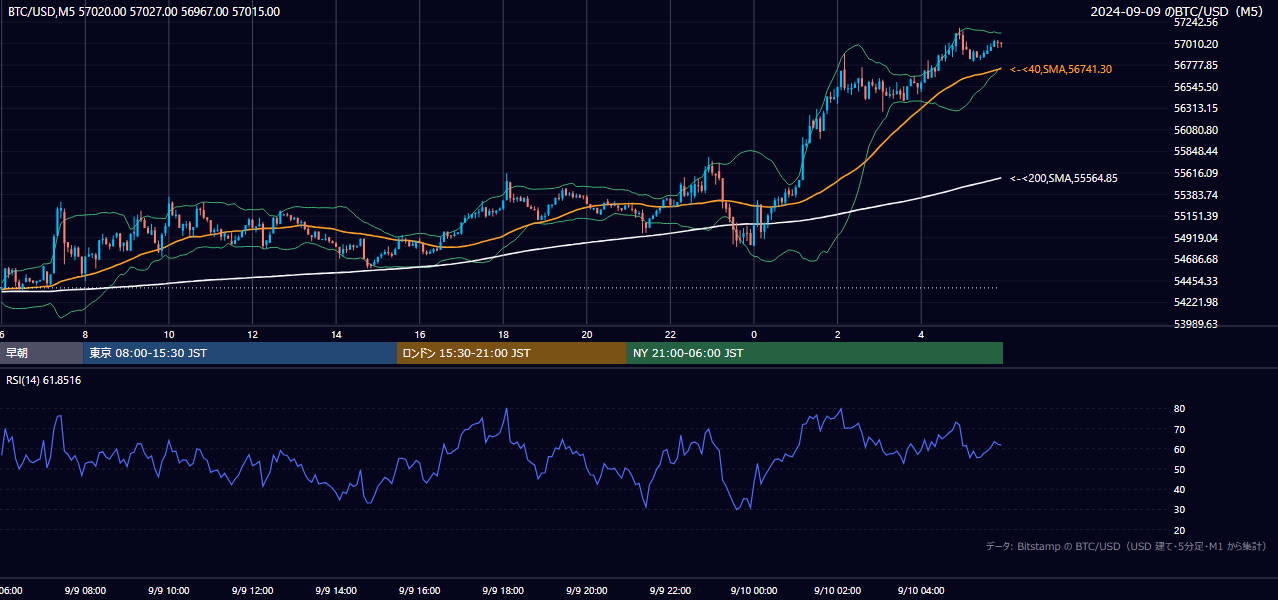1278x600 pixels.
Task: Click the 57010.20 price axis label
Action: pyautogui.click(x=1196, y=44)
